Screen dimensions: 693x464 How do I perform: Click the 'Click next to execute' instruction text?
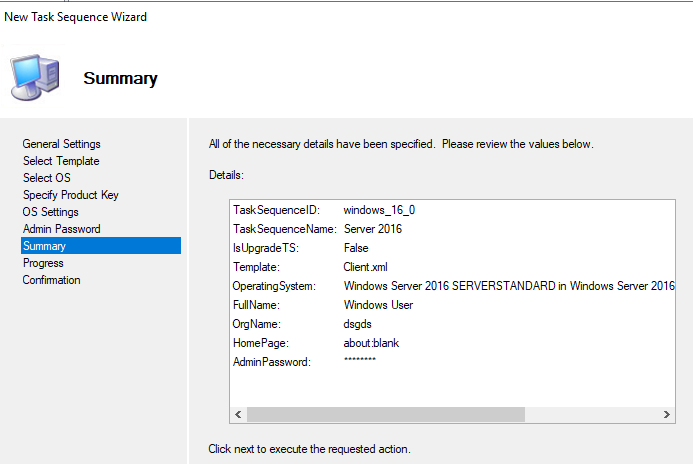pos(309,449)
